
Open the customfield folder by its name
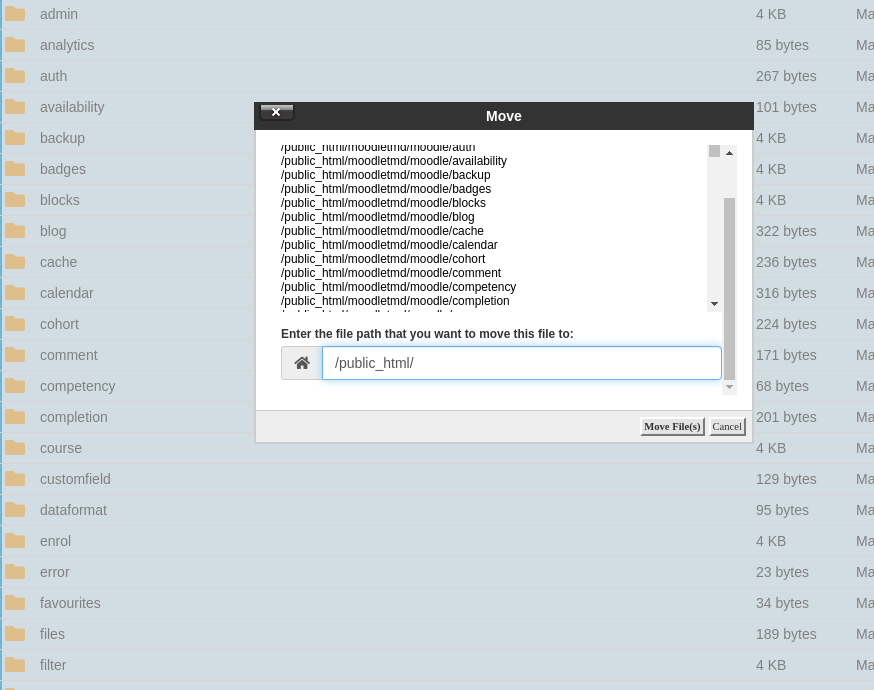(75, 479)
